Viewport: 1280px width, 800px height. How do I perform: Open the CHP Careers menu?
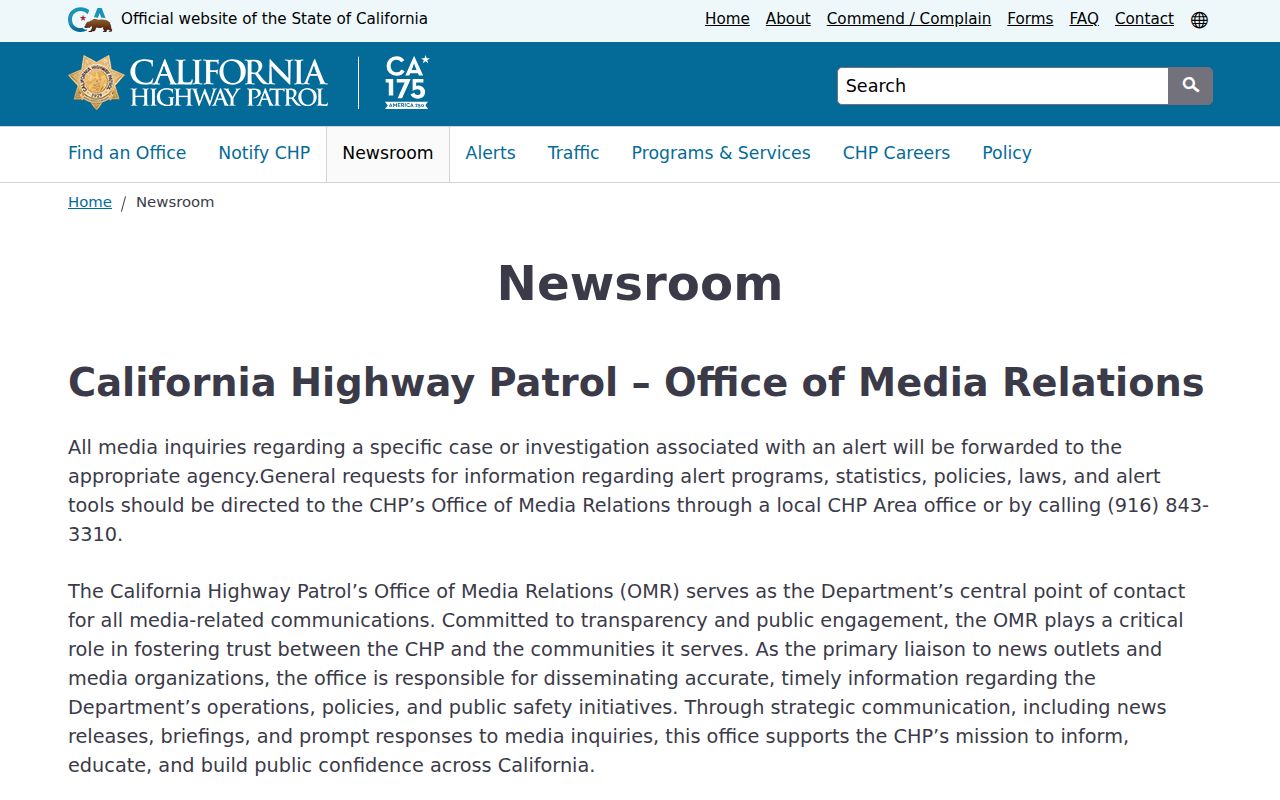(896, 153)
